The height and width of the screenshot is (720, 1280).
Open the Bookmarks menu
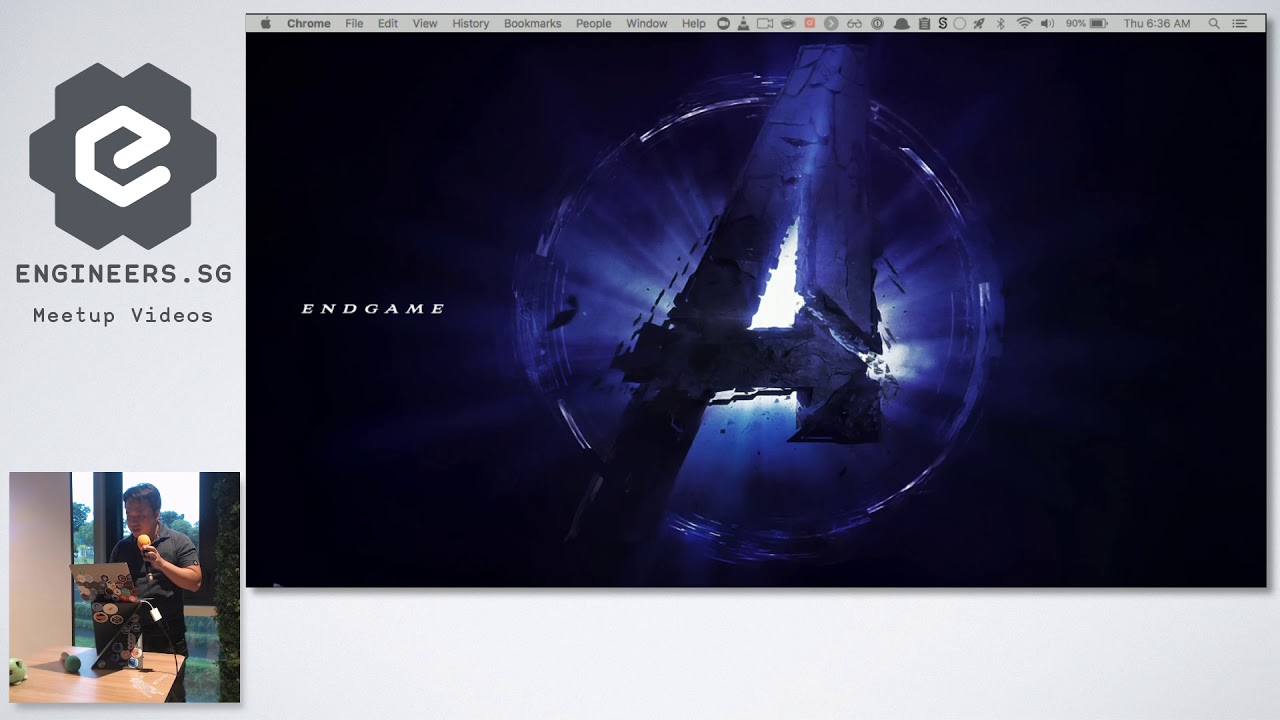click(x=532, y=23)
